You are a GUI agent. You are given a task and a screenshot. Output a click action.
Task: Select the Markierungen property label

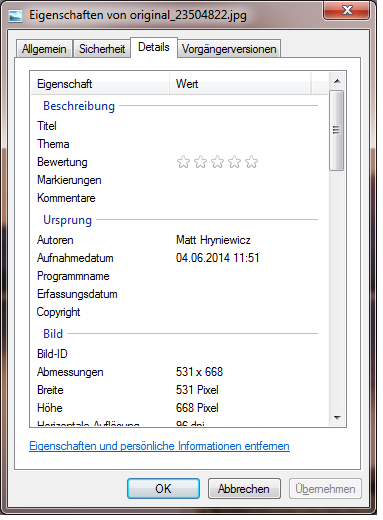(x=69, y=180)
